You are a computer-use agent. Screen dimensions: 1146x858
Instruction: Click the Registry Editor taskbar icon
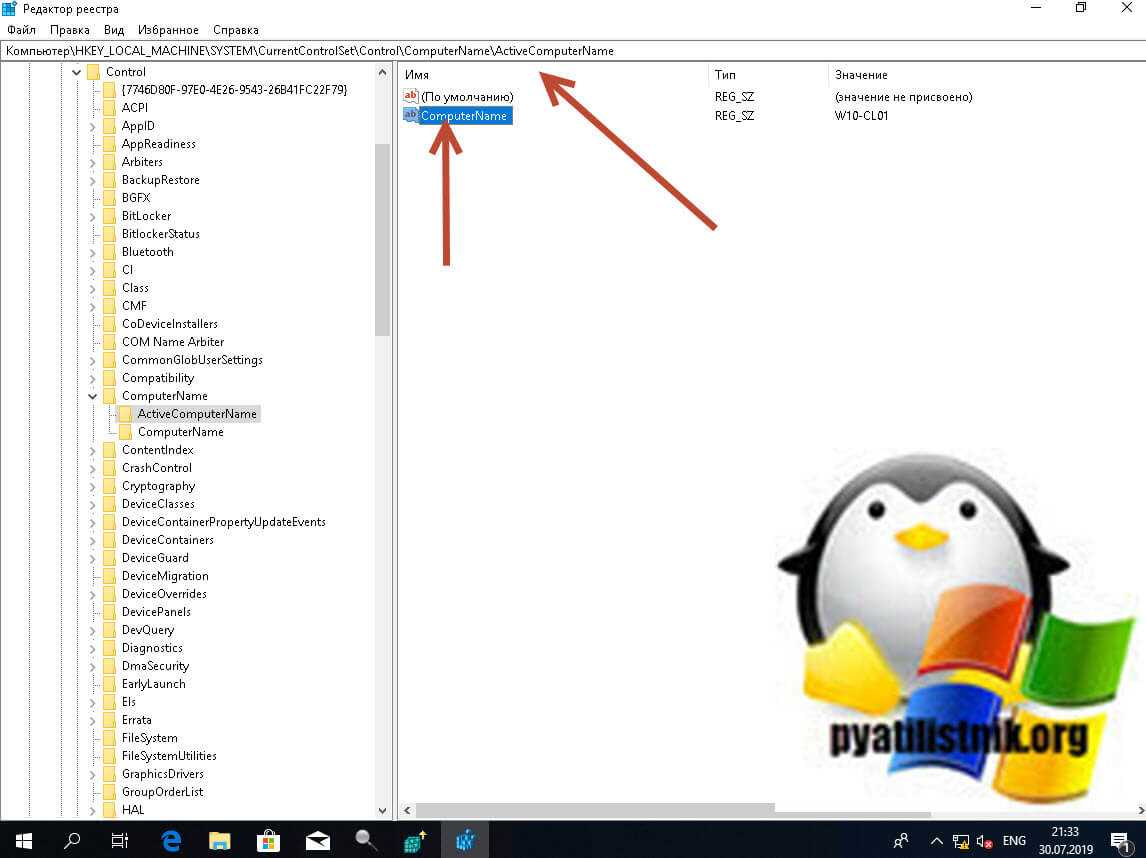pyautogui.click(x=465, y=840)
